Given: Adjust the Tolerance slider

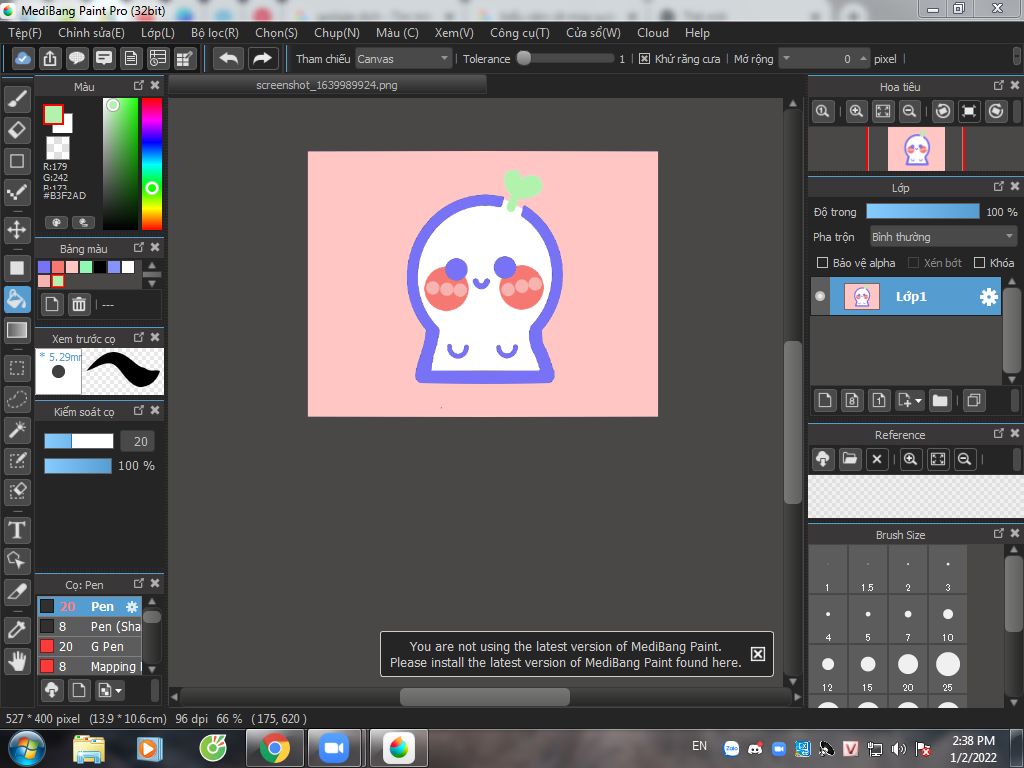Looking at the screenshot, I should [x=565, y=58].
